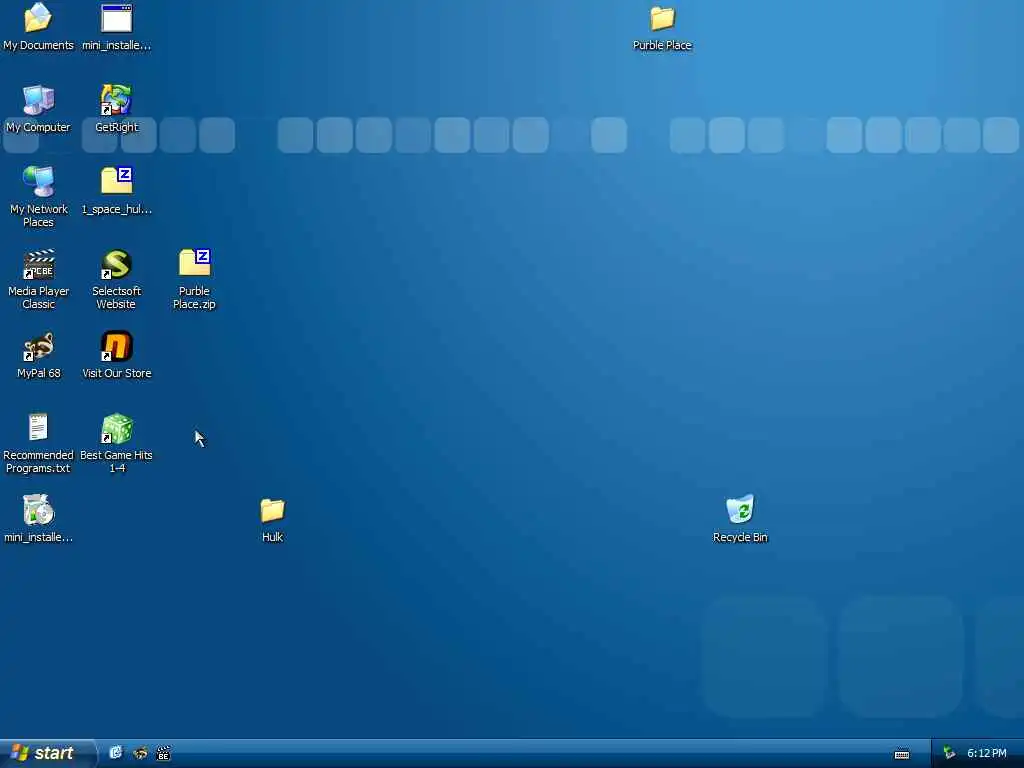1024x768 pixels.
Task: Open the Visit Our Store shortcut
Action: [116, 346]
